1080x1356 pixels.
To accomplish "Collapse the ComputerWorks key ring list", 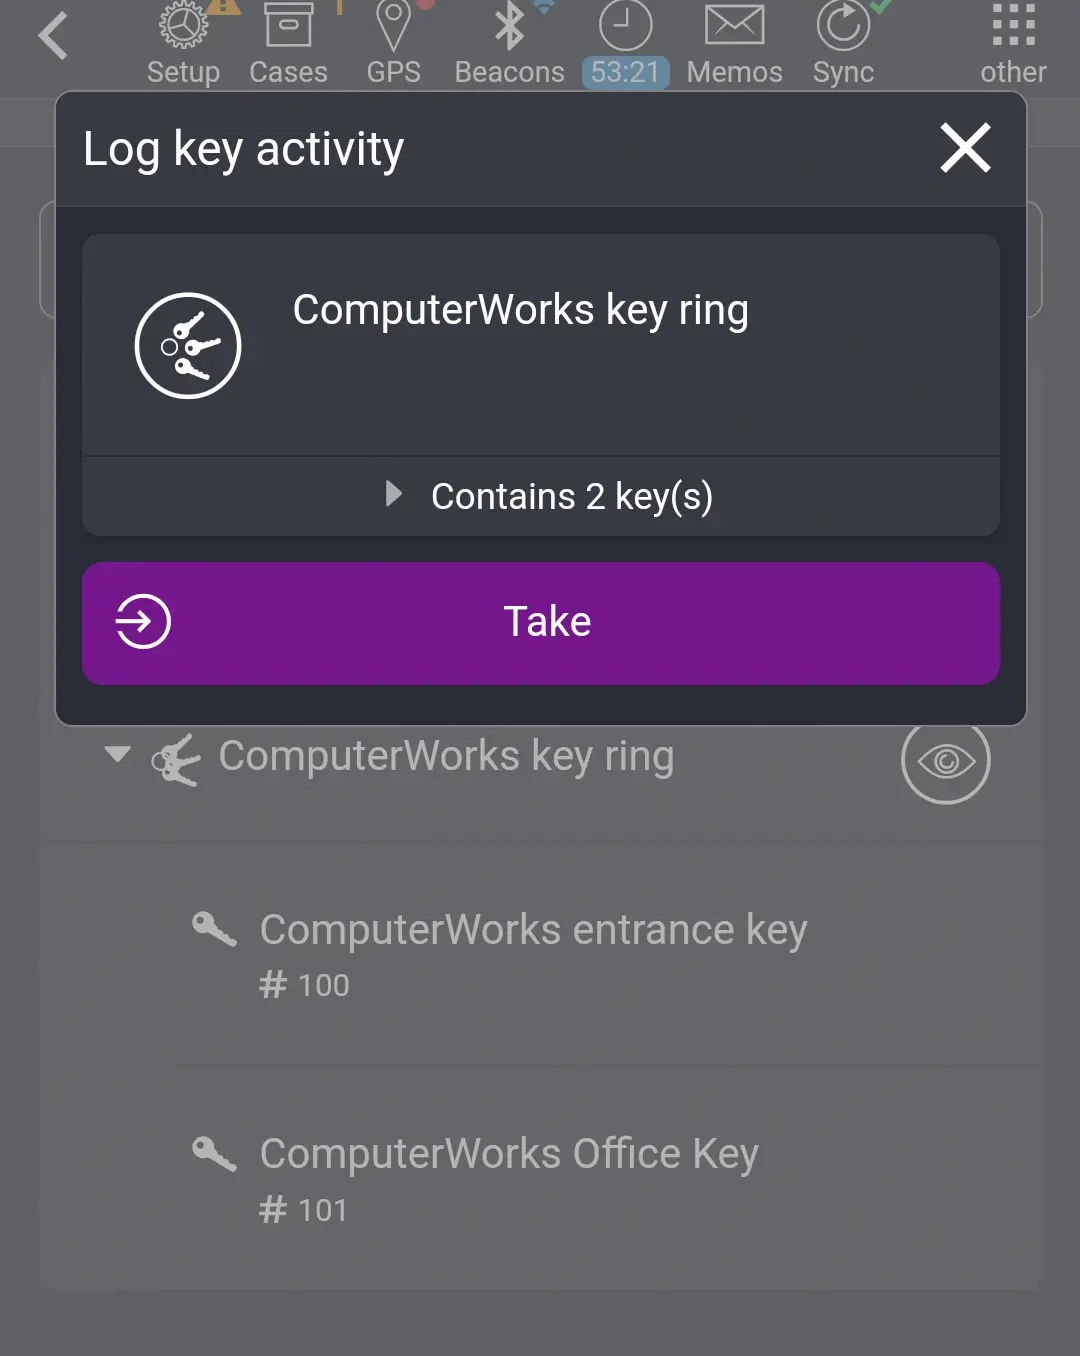I will click(x=117, y=756).
